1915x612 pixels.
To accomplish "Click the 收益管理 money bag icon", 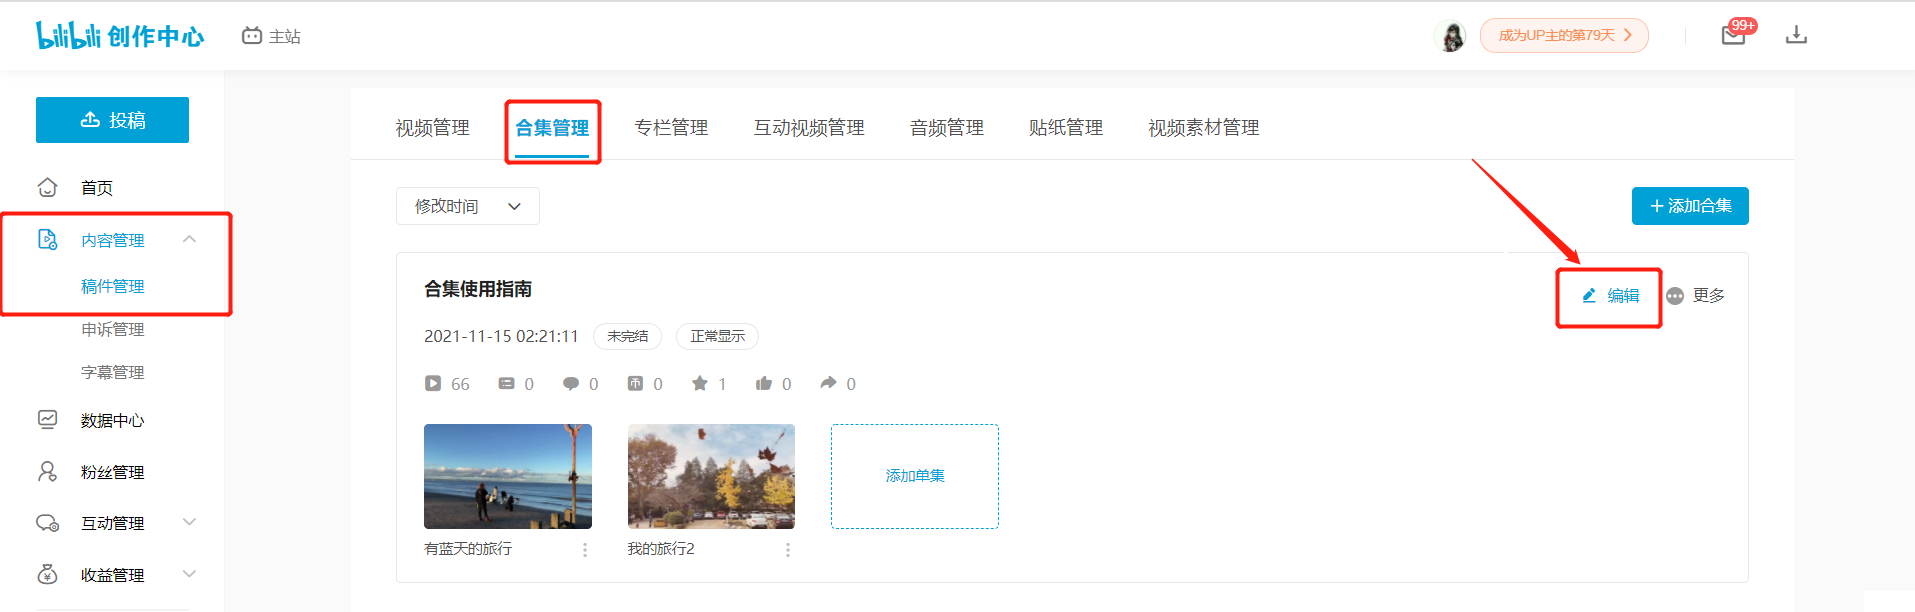I will (x=47, y=575).
